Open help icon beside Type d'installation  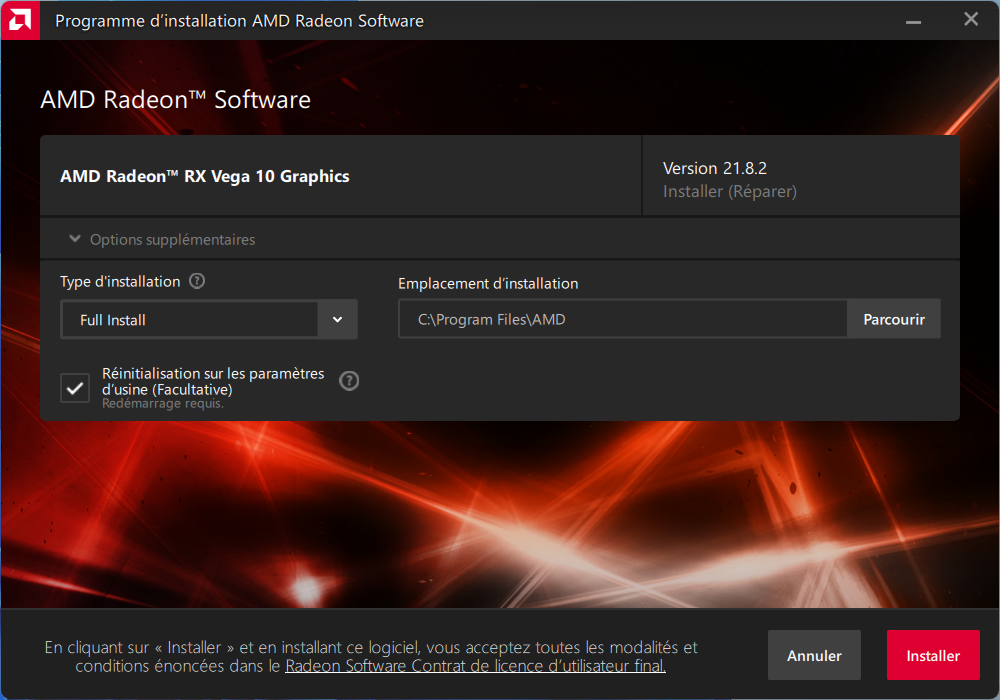click(197, 281)
